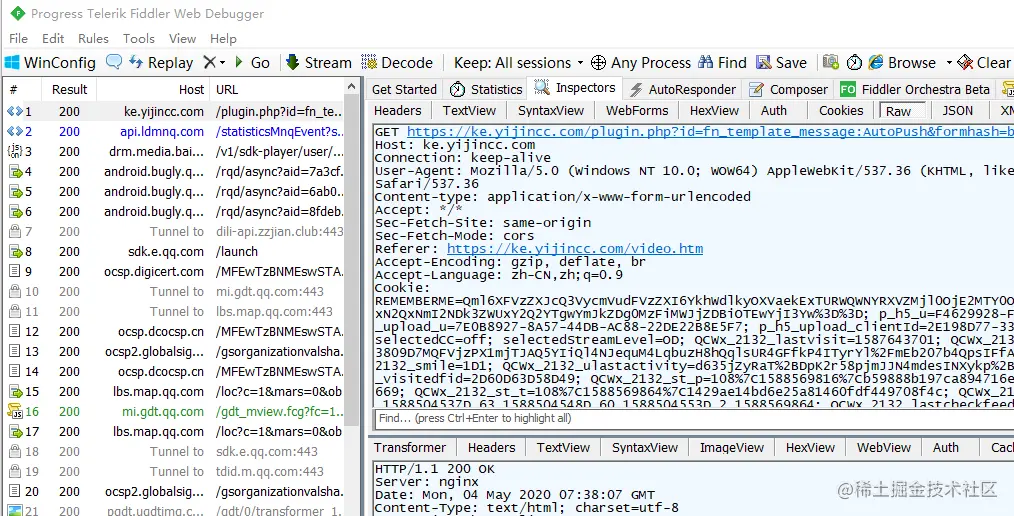Select the response ImageView tab

[x=732, y=447]
